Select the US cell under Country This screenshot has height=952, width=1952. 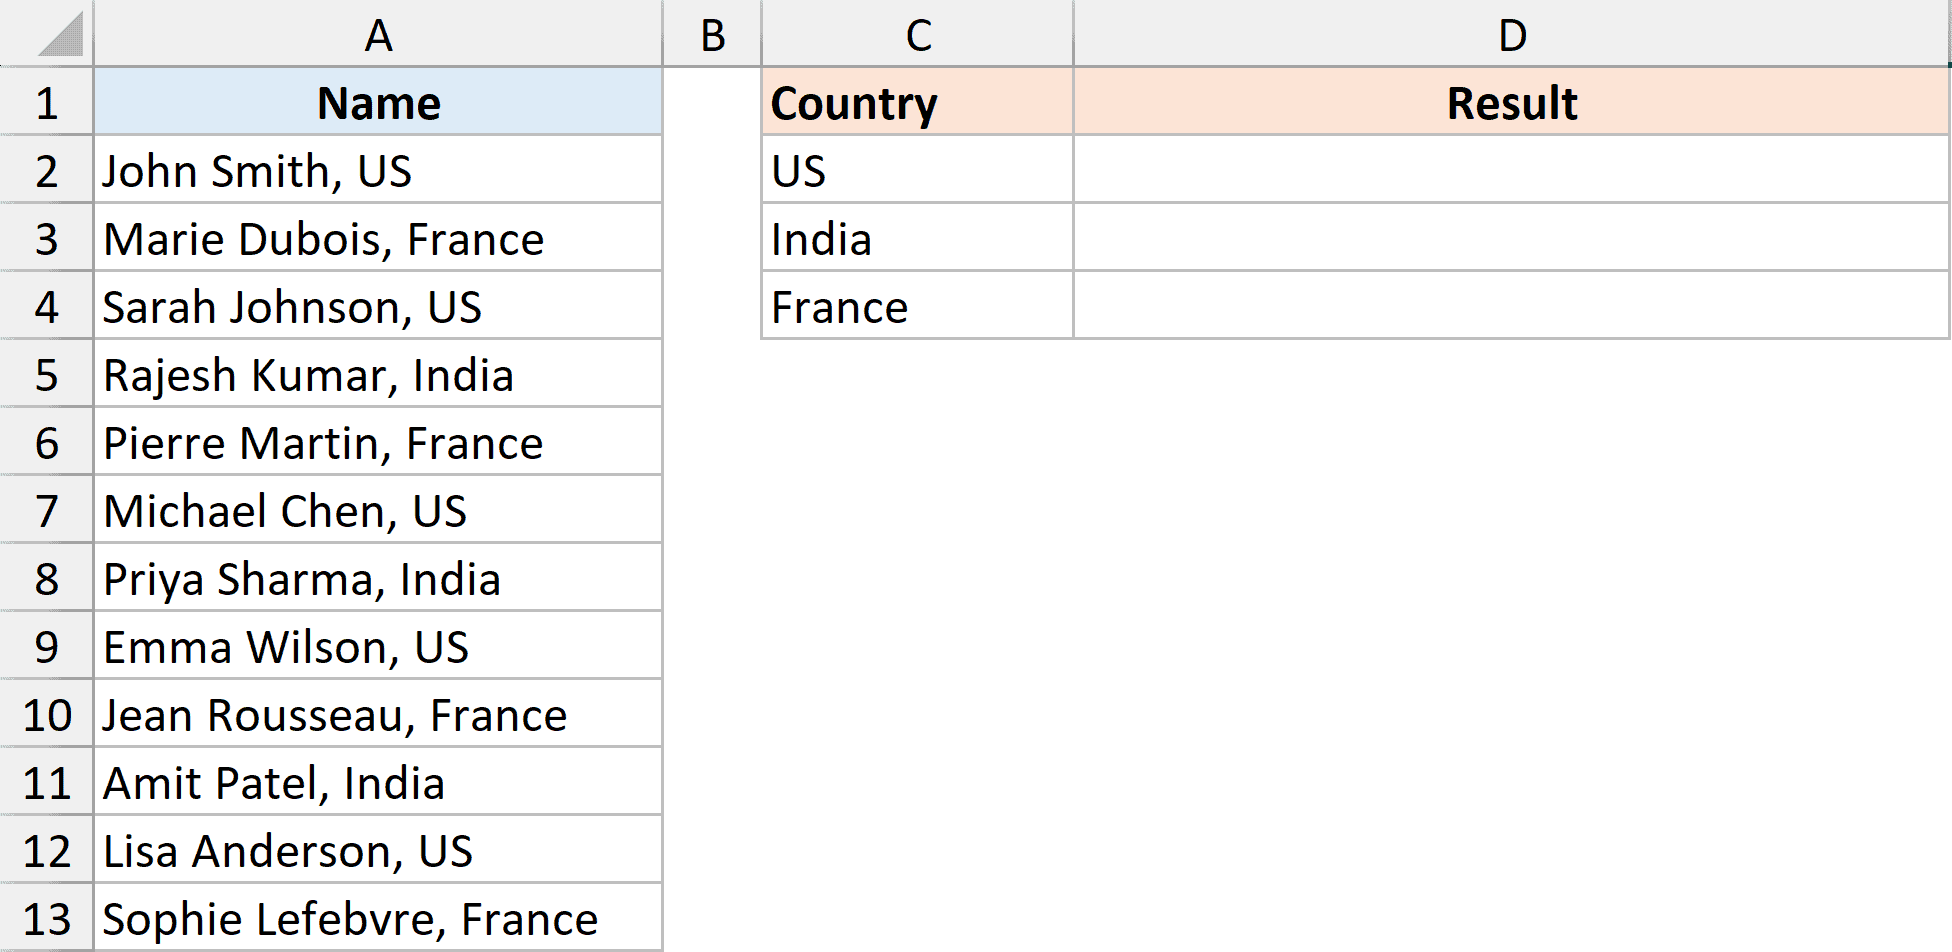(916, 170)
